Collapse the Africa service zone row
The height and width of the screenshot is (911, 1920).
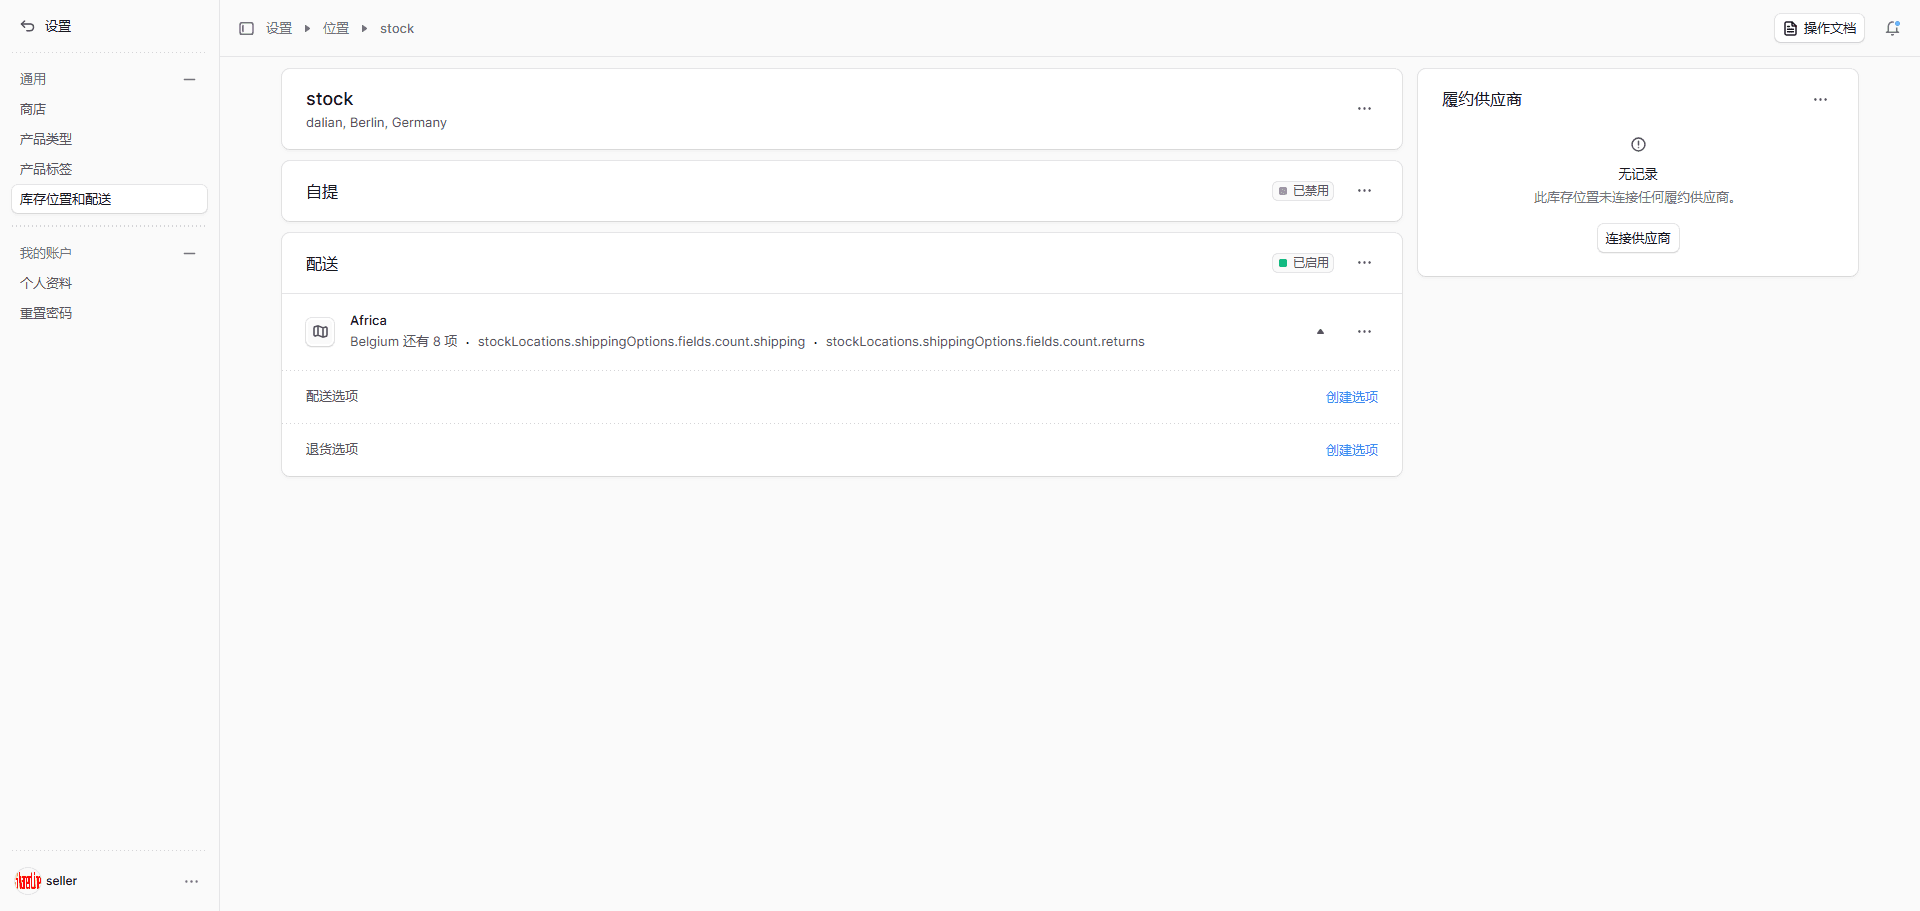tap(1320, 332)
